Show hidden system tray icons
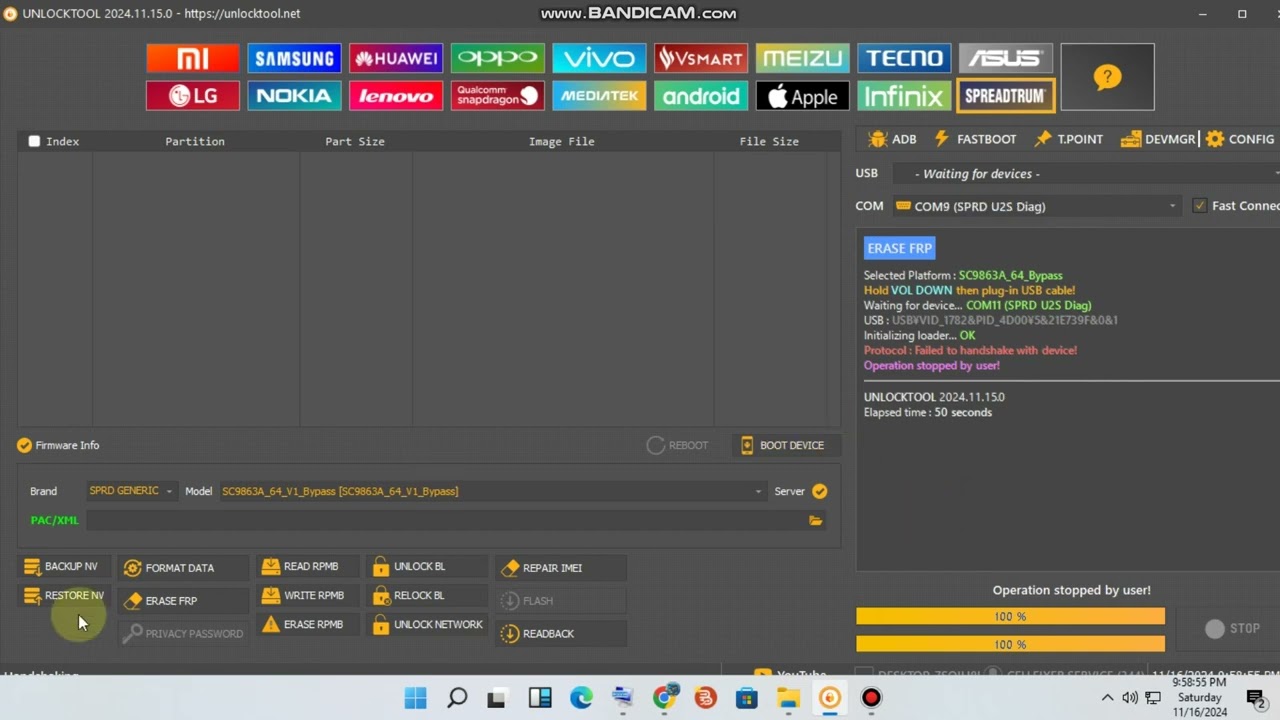The image size is (1280, 720). click(1107, 698)
